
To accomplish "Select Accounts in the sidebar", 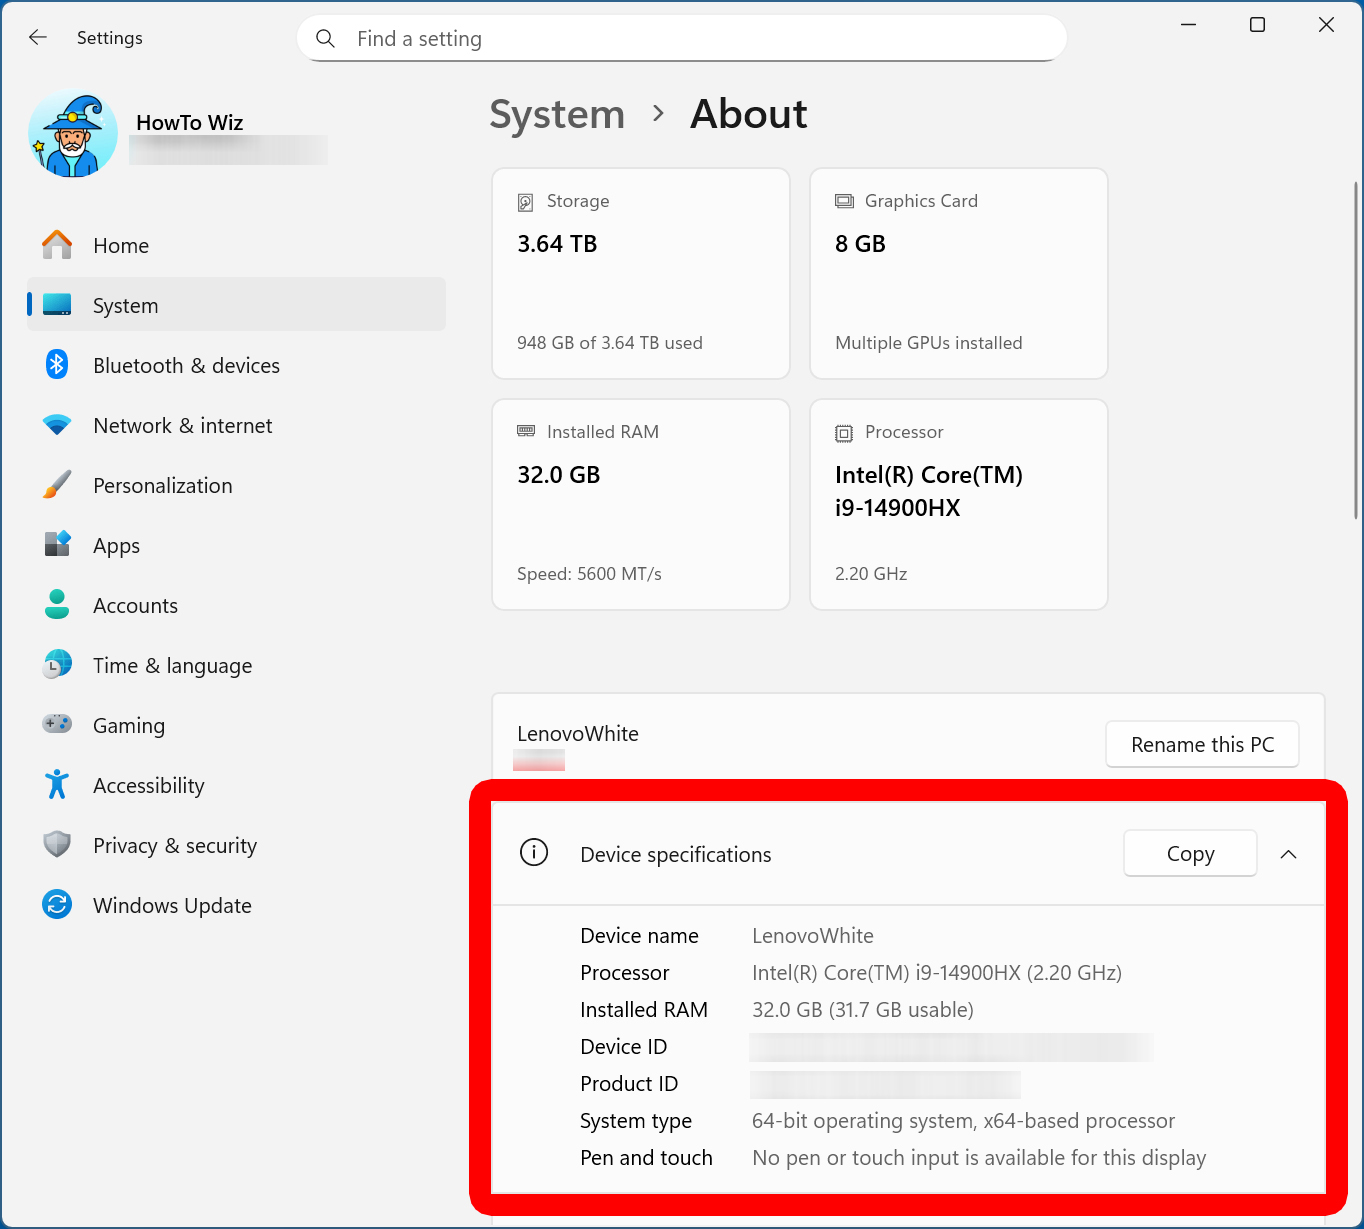I will pyautogui.click(x=135, y=605).
